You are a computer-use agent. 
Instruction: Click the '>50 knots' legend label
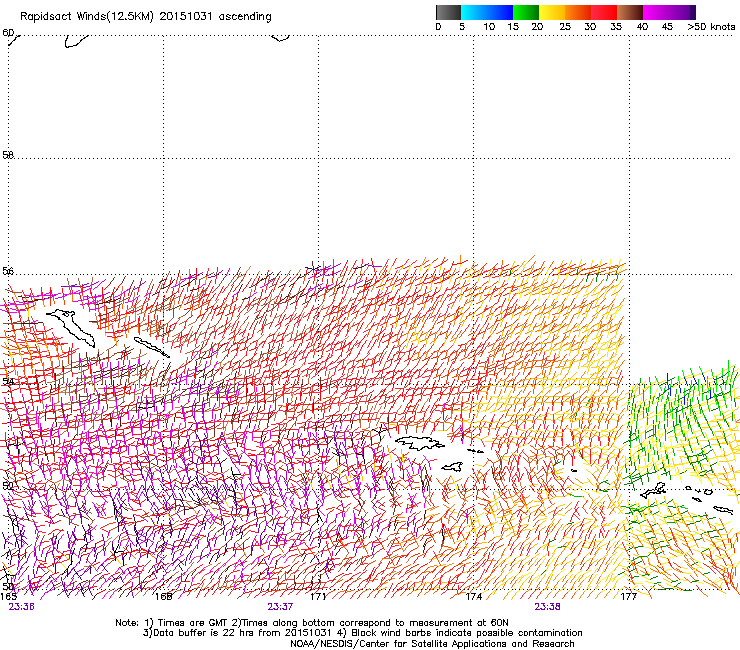coord(711,27)
